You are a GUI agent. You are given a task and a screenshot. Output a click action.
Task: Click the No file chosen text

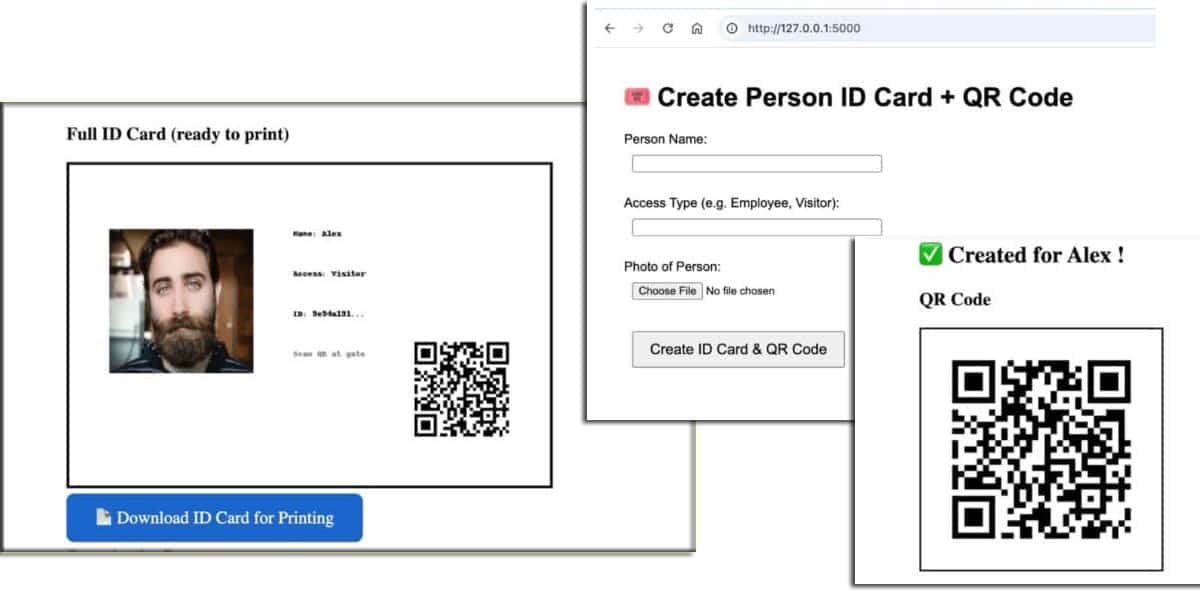click(740, 291)
